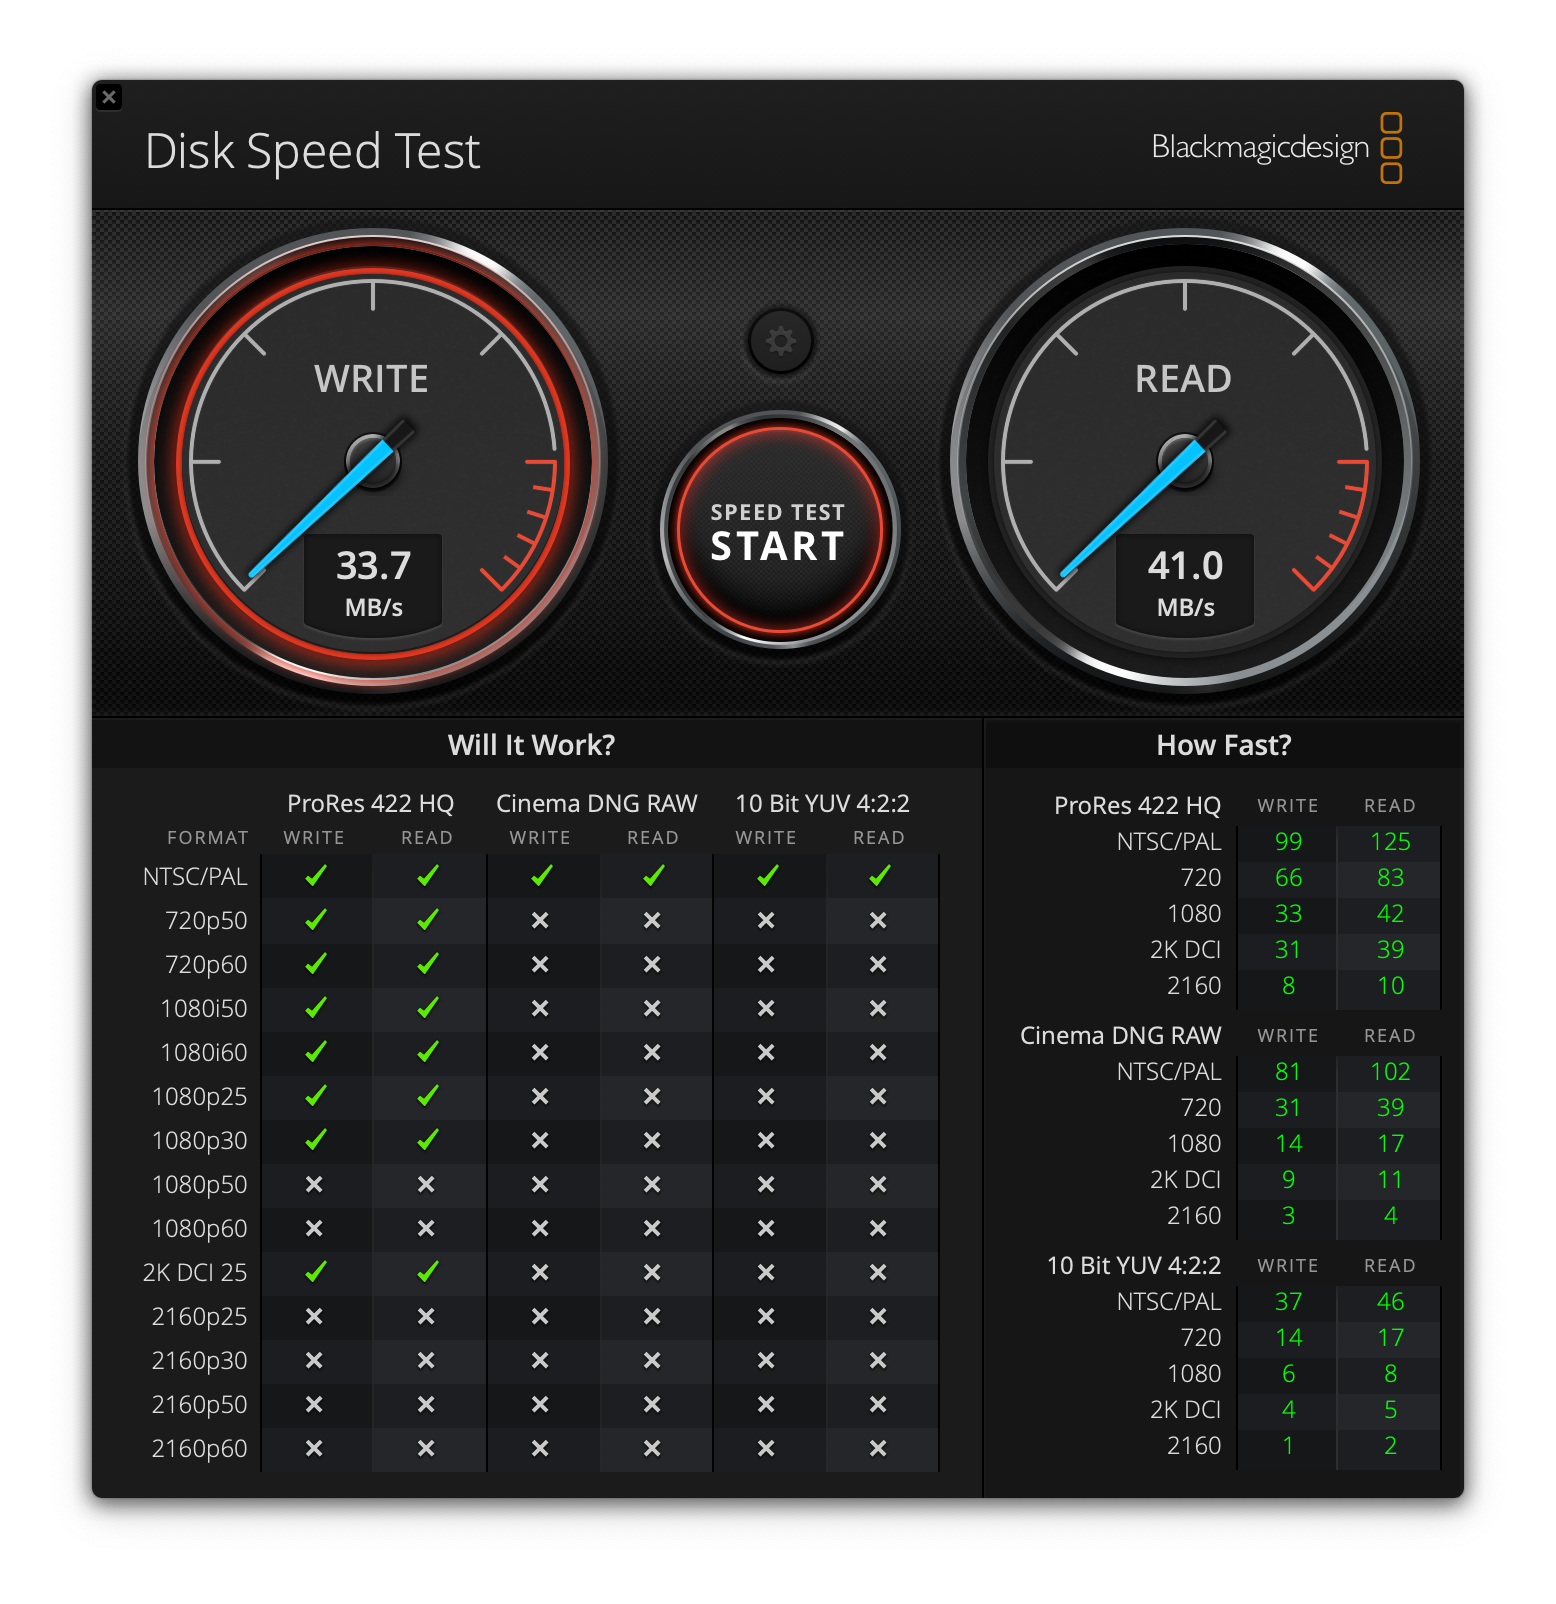This screenshot has width=1556, height=1604.
Task: Click the Blackmagicdesign logo
Action: [x=1277, y=148]
